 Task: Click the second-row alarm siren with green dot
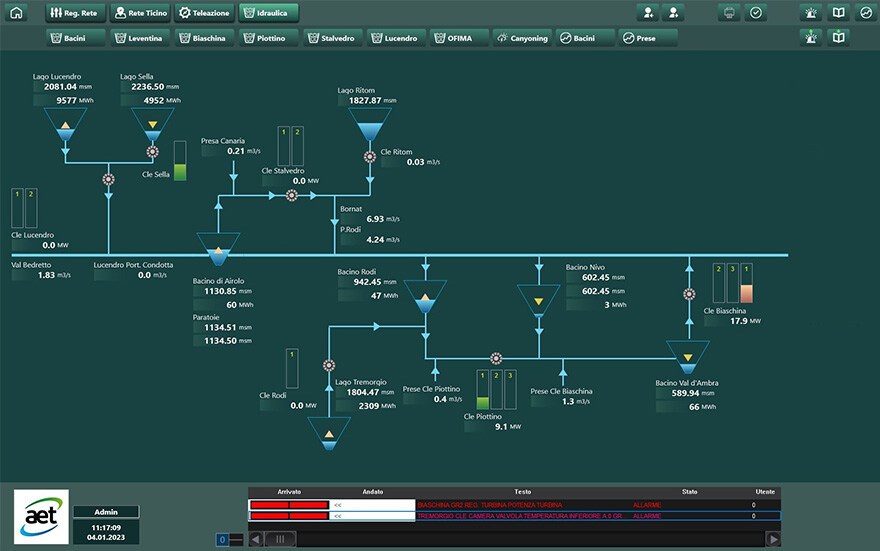click(x=811, y=38)
